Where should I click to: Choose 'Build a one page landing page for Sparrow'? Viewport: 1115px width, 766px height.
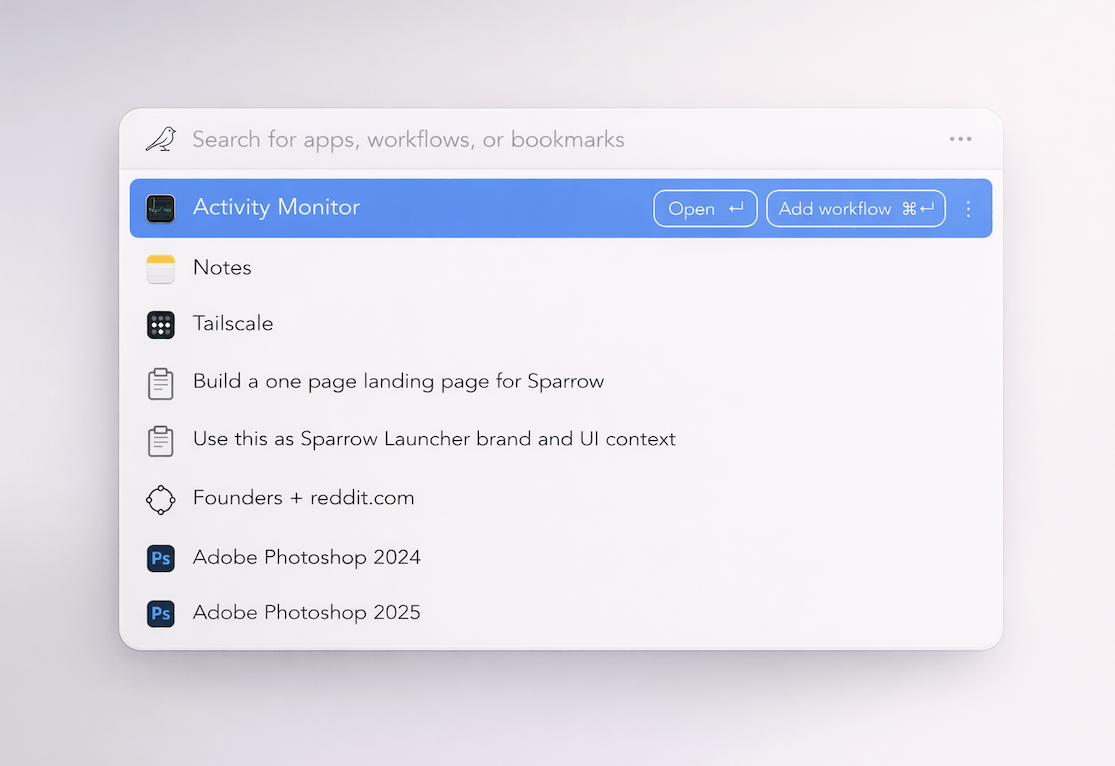pos(398,382)
